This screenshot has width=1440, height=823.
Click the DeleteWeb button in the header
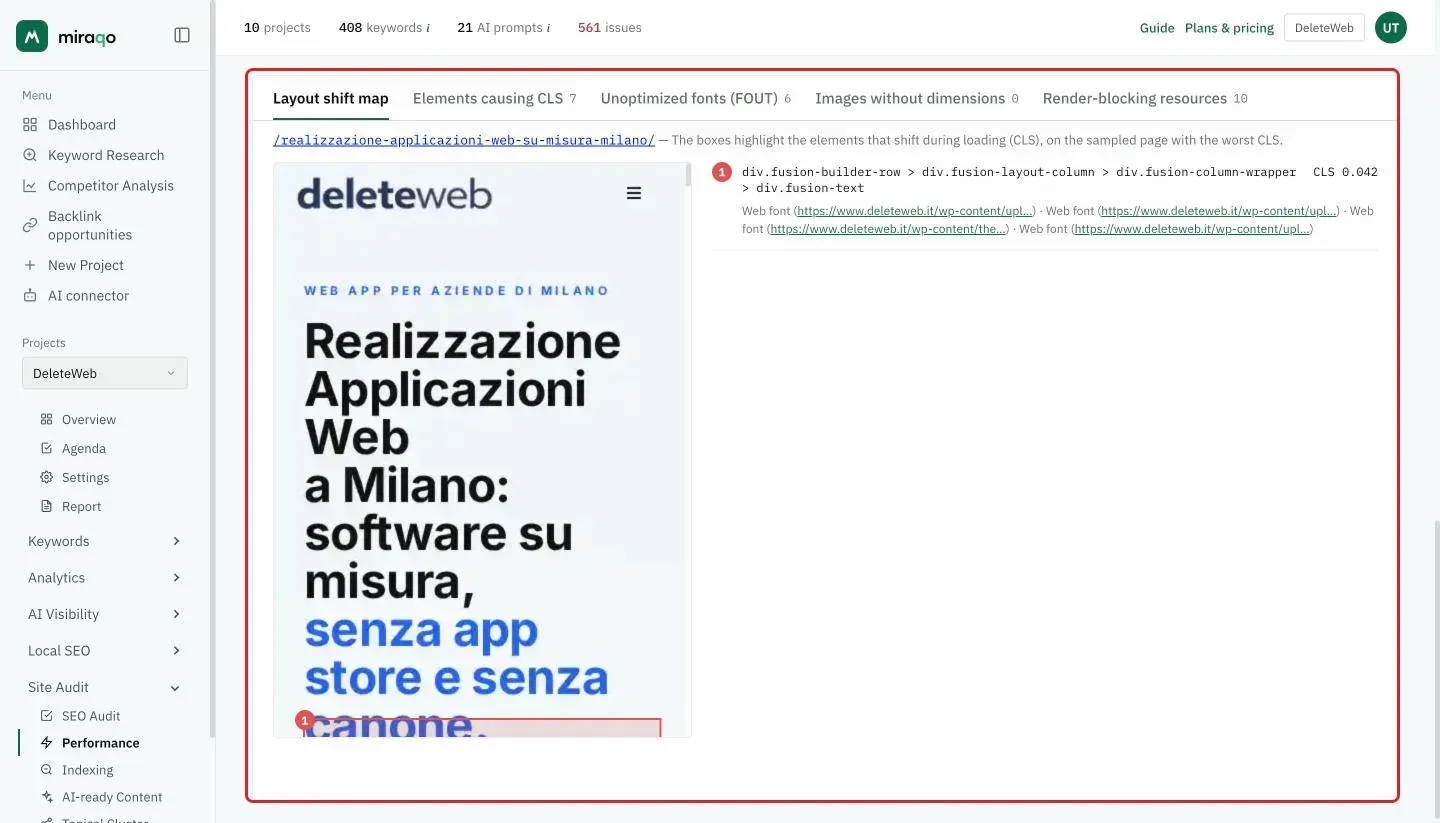(x=1324, y=28)
